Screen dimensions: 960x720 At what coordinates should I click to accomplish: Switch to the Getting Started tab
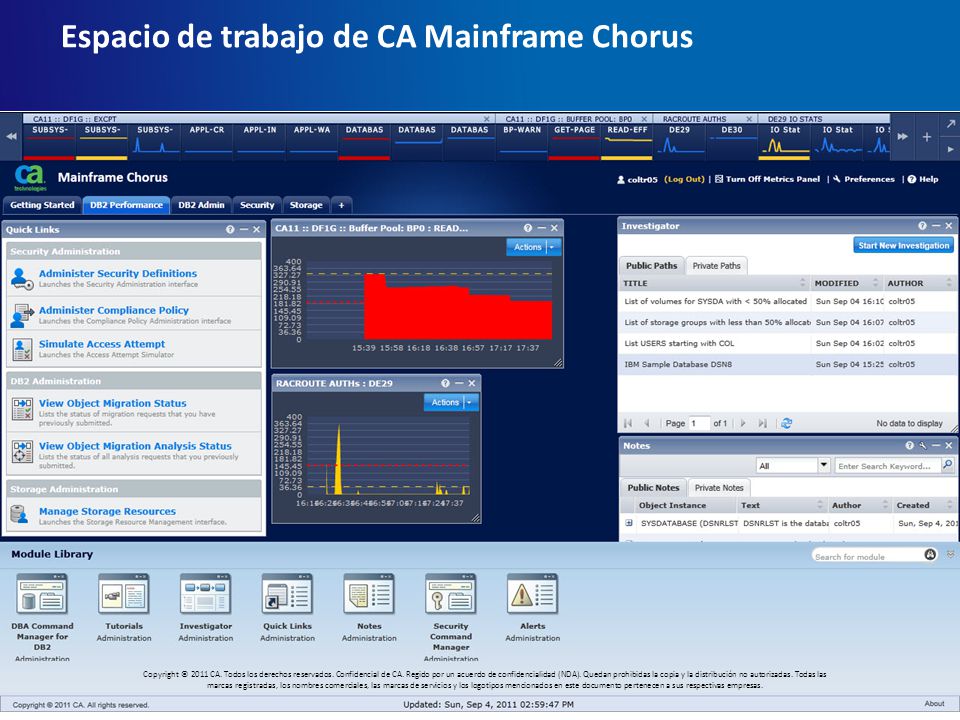pos(42,205)
